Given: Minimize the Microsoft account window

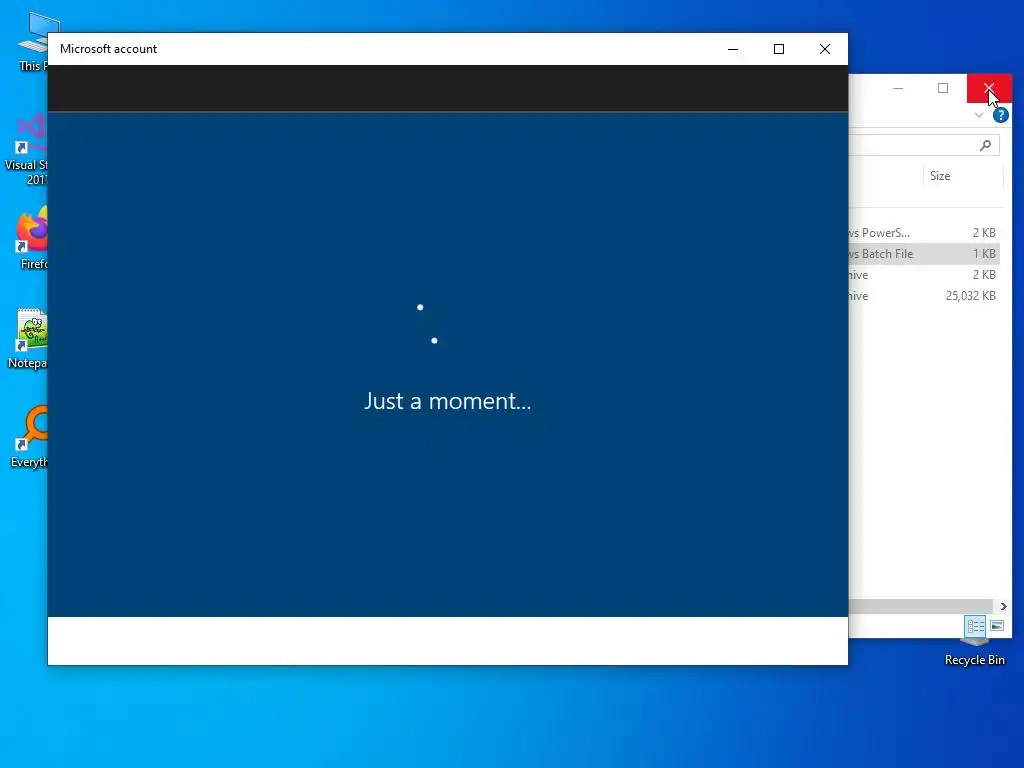Looking at the screenshot, I should [733, 49].
